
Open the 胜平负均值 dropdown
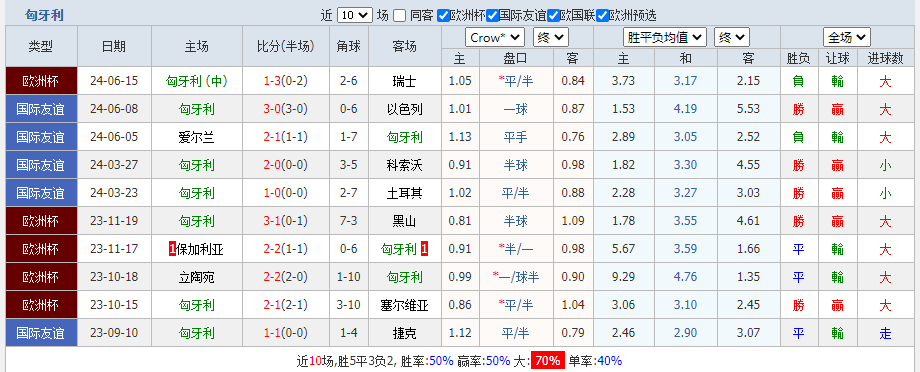(665, 38)
